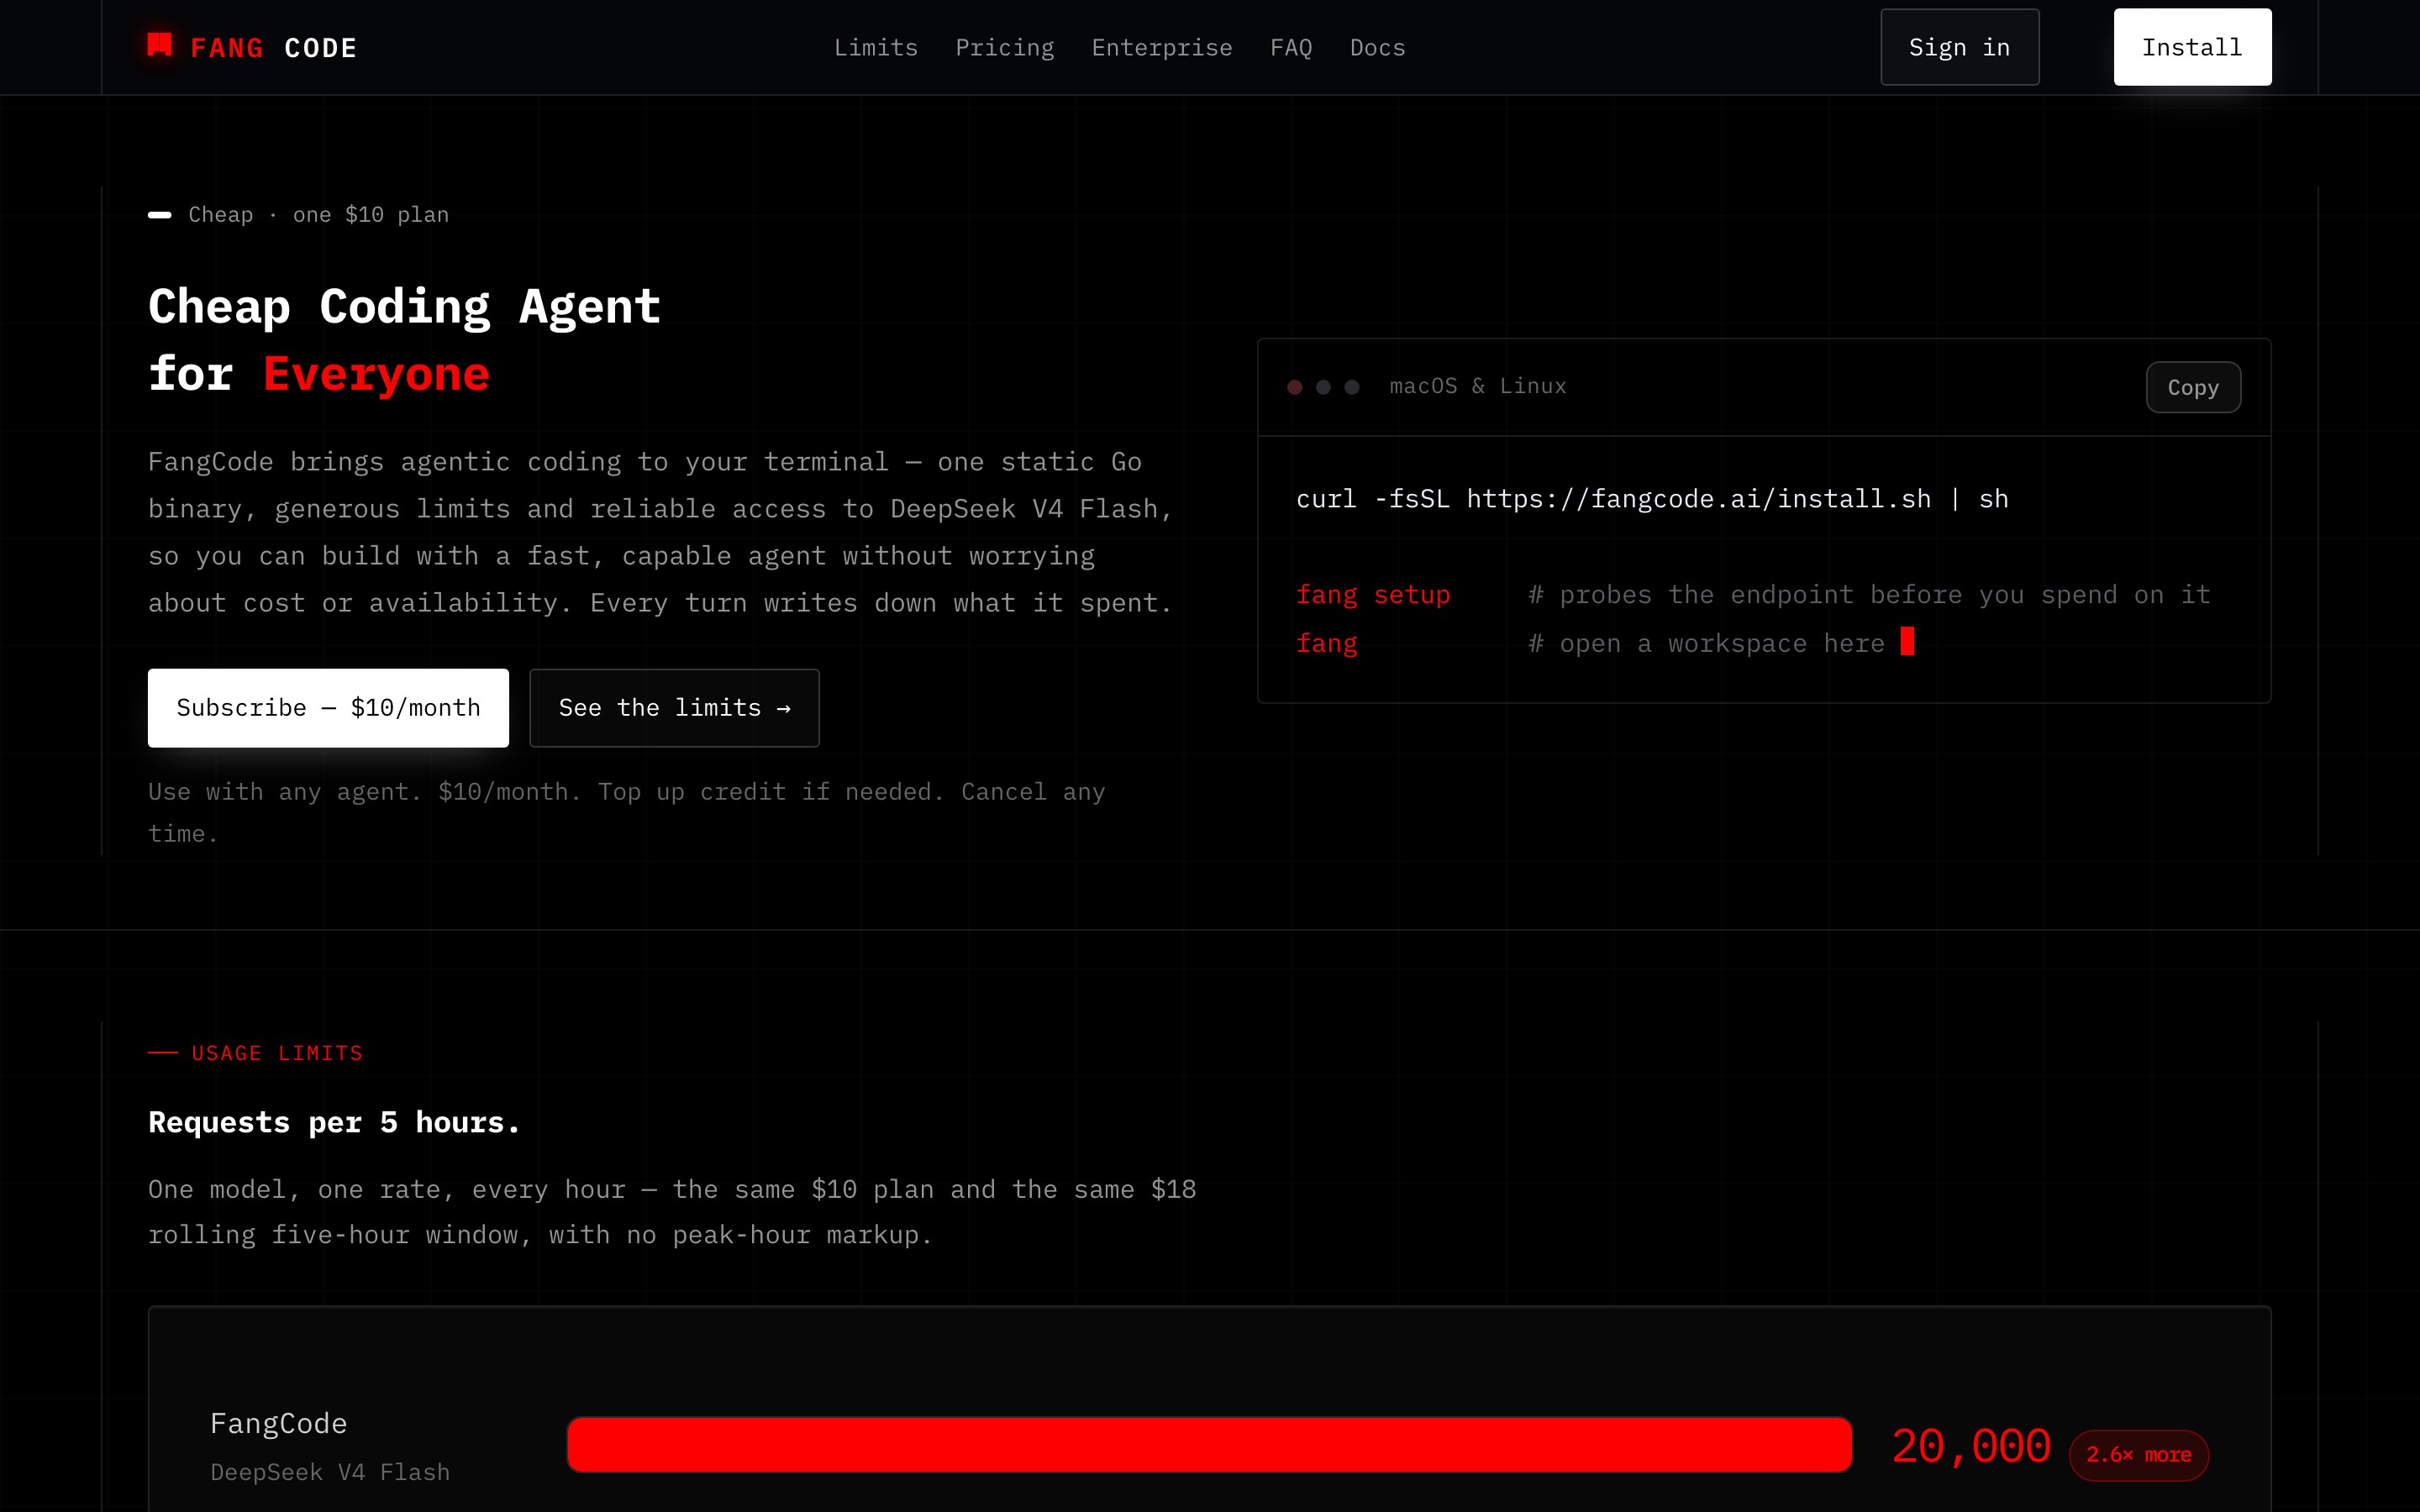
Task: Click the curl install command line
Action: tap(1652, 499)
